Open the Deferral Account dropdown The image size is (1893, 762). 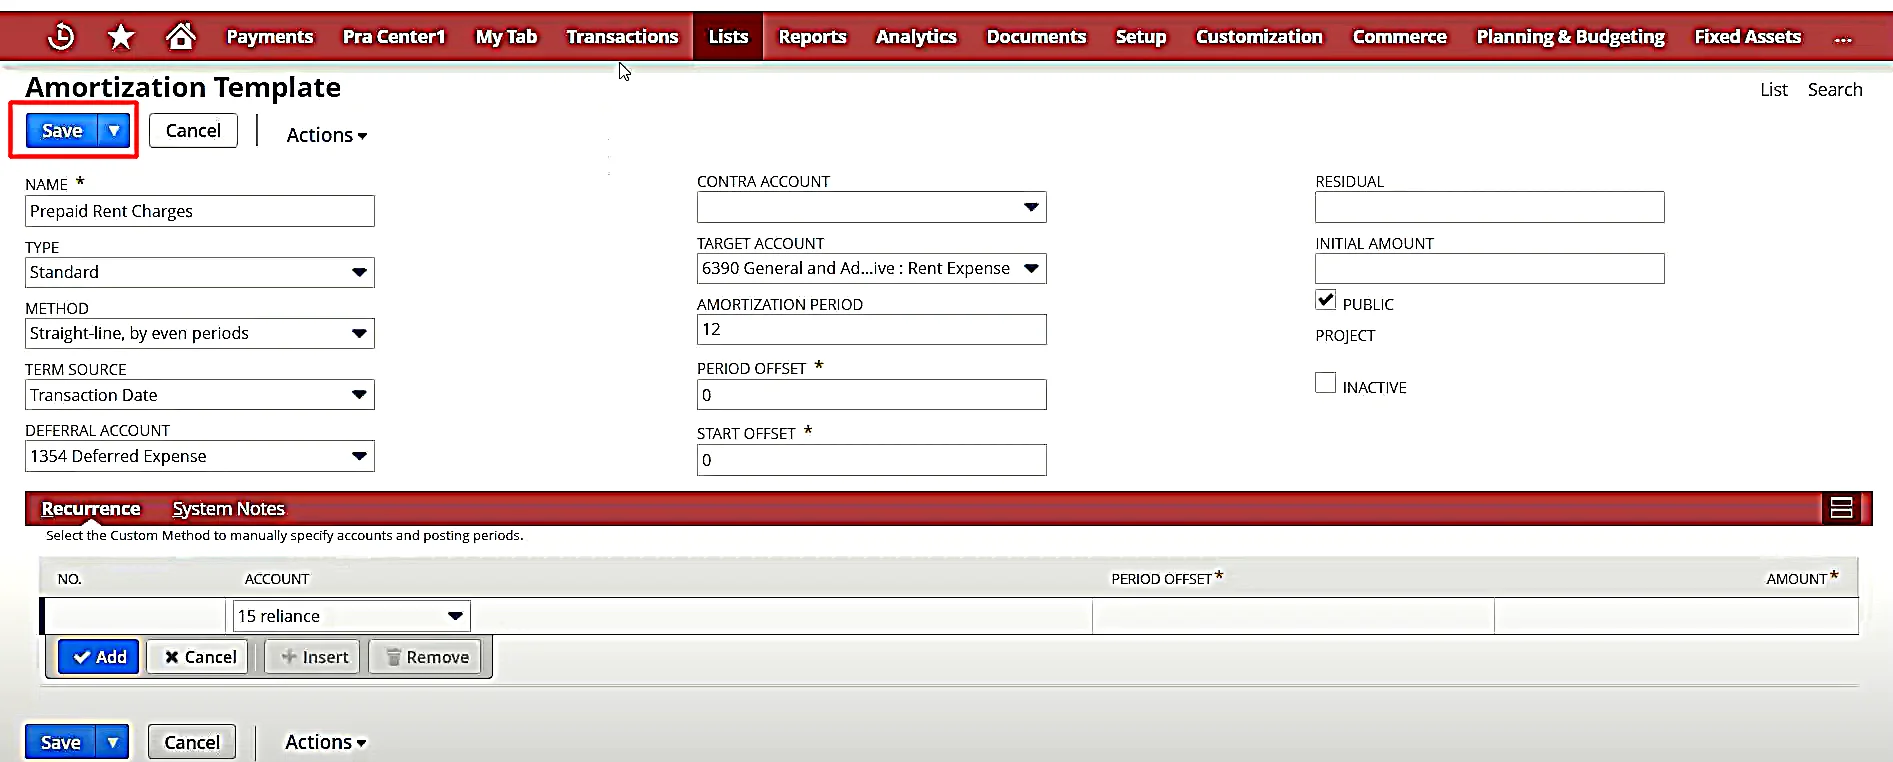[x=200, y=456]
